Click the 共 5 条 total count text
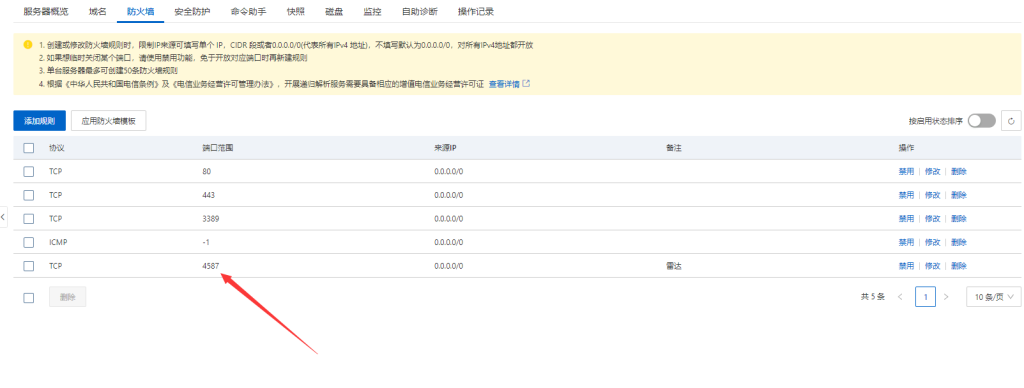 tap(873, 297)
